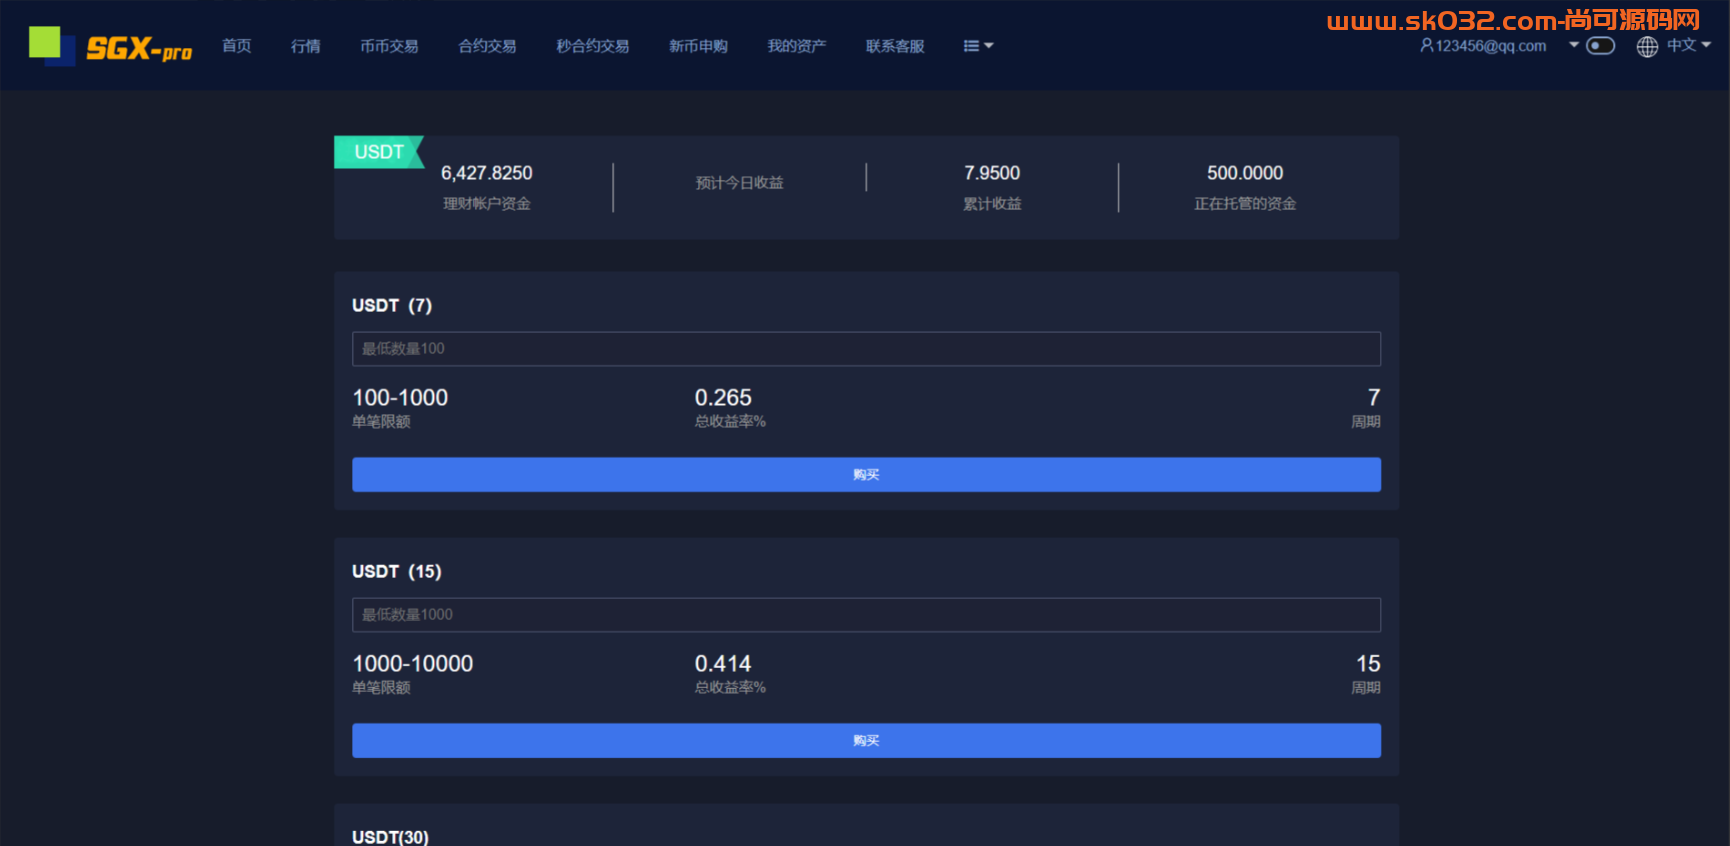The image size is (1730, 846).
Task: Click the 理财帐户资金 label
Action: (487, 204)
